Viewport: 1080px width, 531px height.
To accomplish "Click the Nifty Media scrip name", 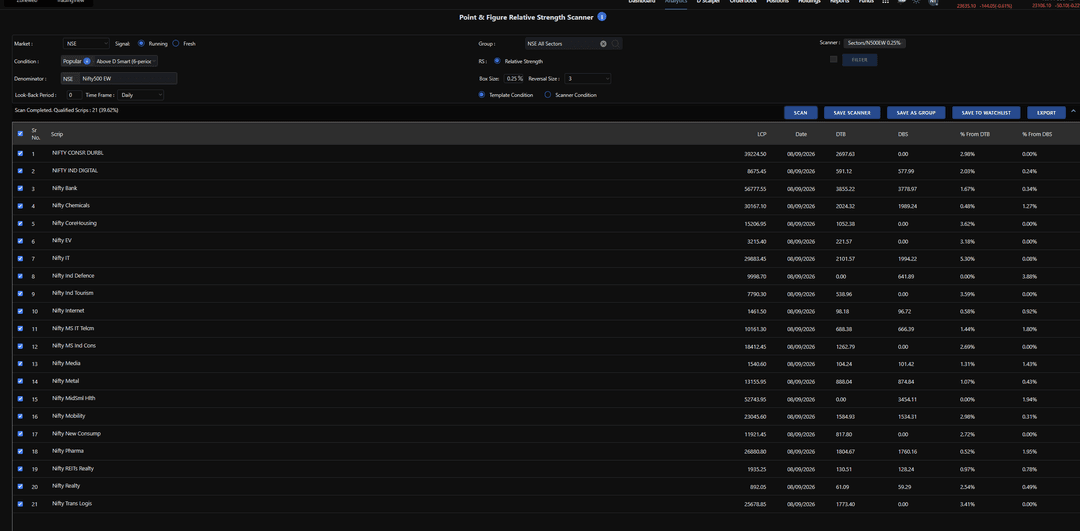I will click(66, 363).
